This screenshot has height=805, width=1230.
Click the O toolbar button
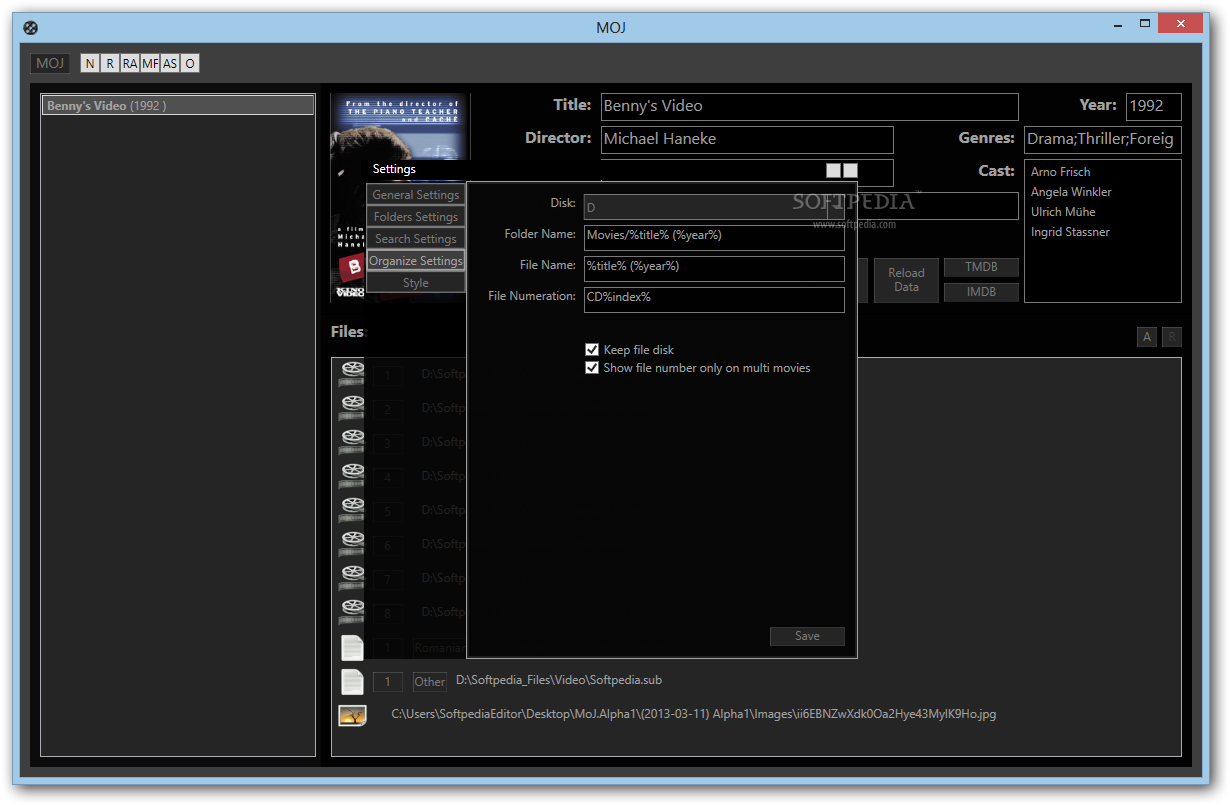click(190, 63)
